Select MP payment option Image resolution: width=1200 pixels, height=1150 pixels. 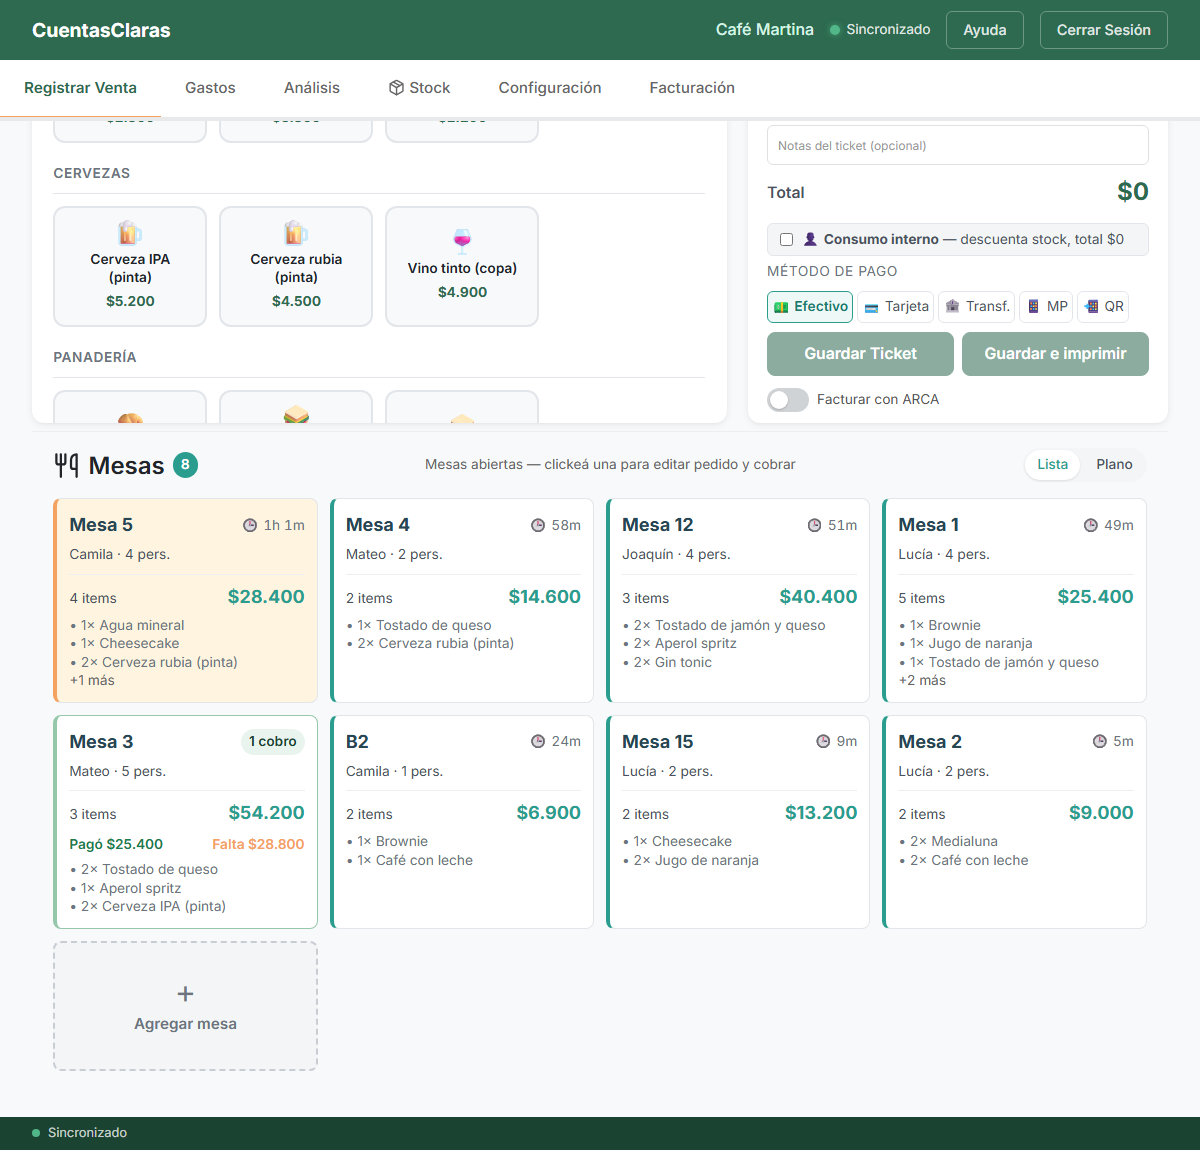coord(1046,307)
